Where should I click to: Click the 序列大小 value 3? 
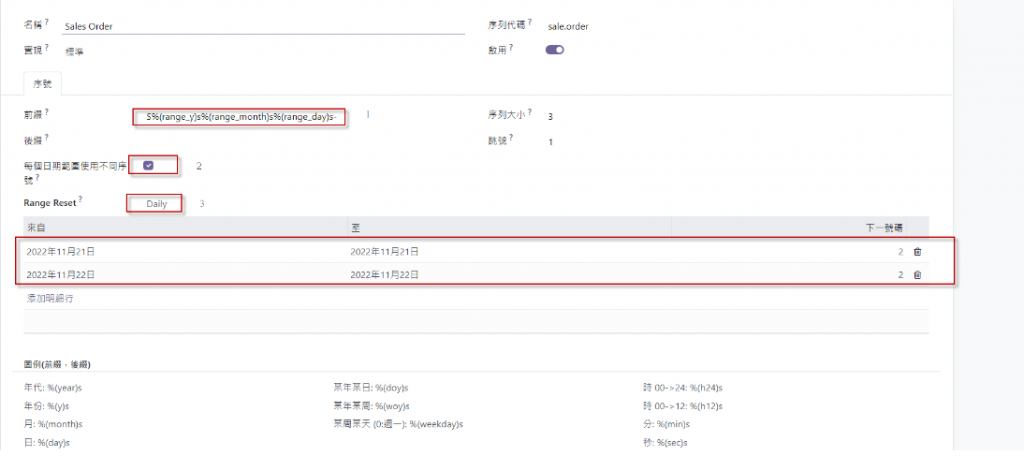[x=550, y=117]
